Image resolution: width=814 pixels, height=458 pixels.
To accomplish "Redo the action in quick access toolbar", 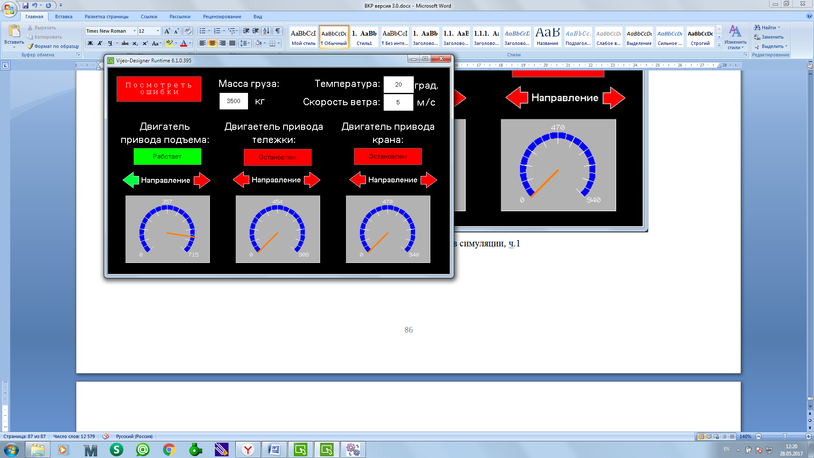I will pos(48,6).
